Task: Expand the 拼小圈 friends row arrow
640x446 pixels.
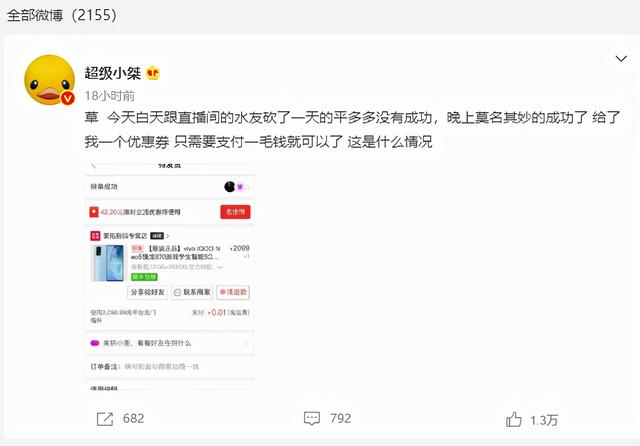Action: click(246, 344)
